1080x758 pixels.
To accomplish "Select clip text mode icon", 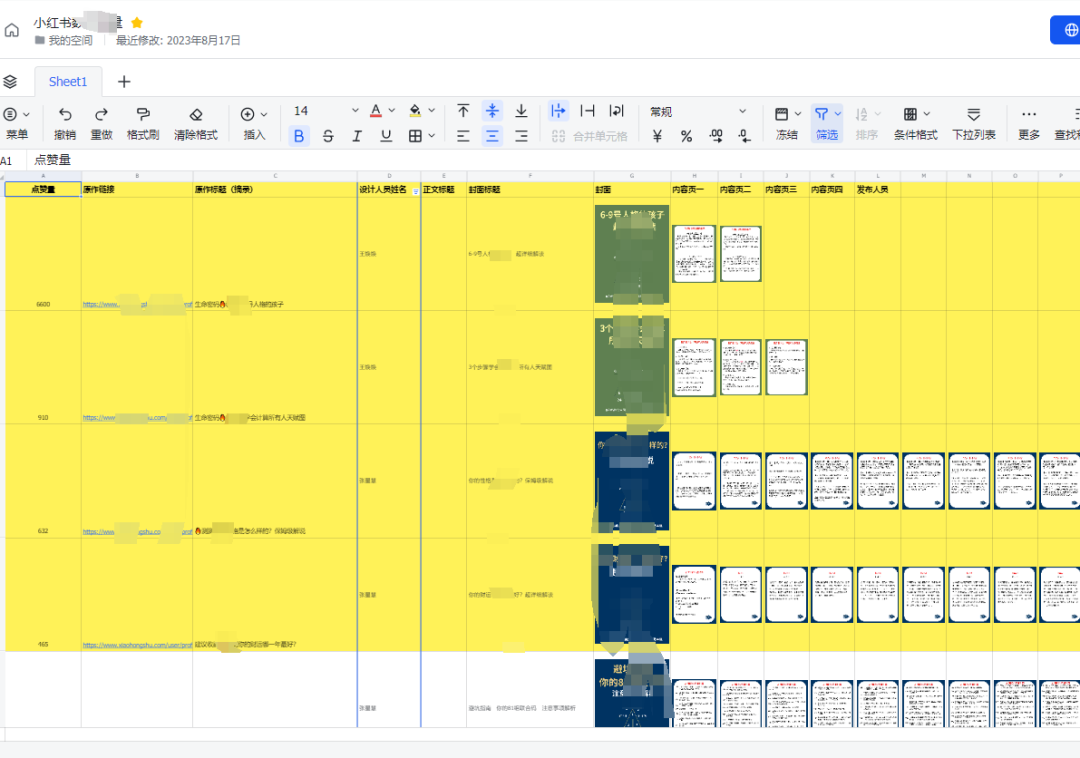I will [x=588, y=111].
